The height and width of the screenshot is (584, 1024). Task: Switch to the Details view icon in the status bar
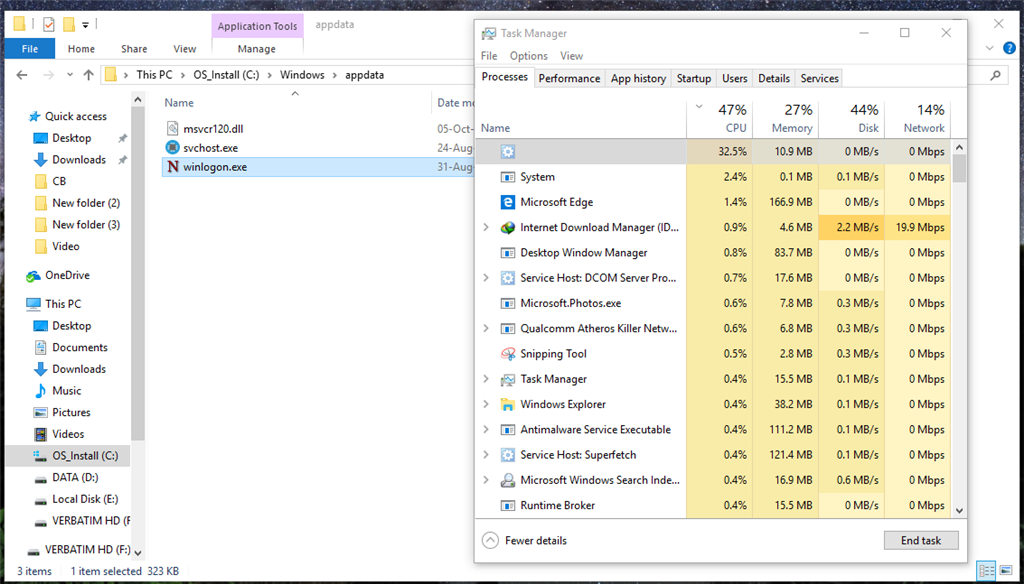pyautogui.click(x=987, y=570)
